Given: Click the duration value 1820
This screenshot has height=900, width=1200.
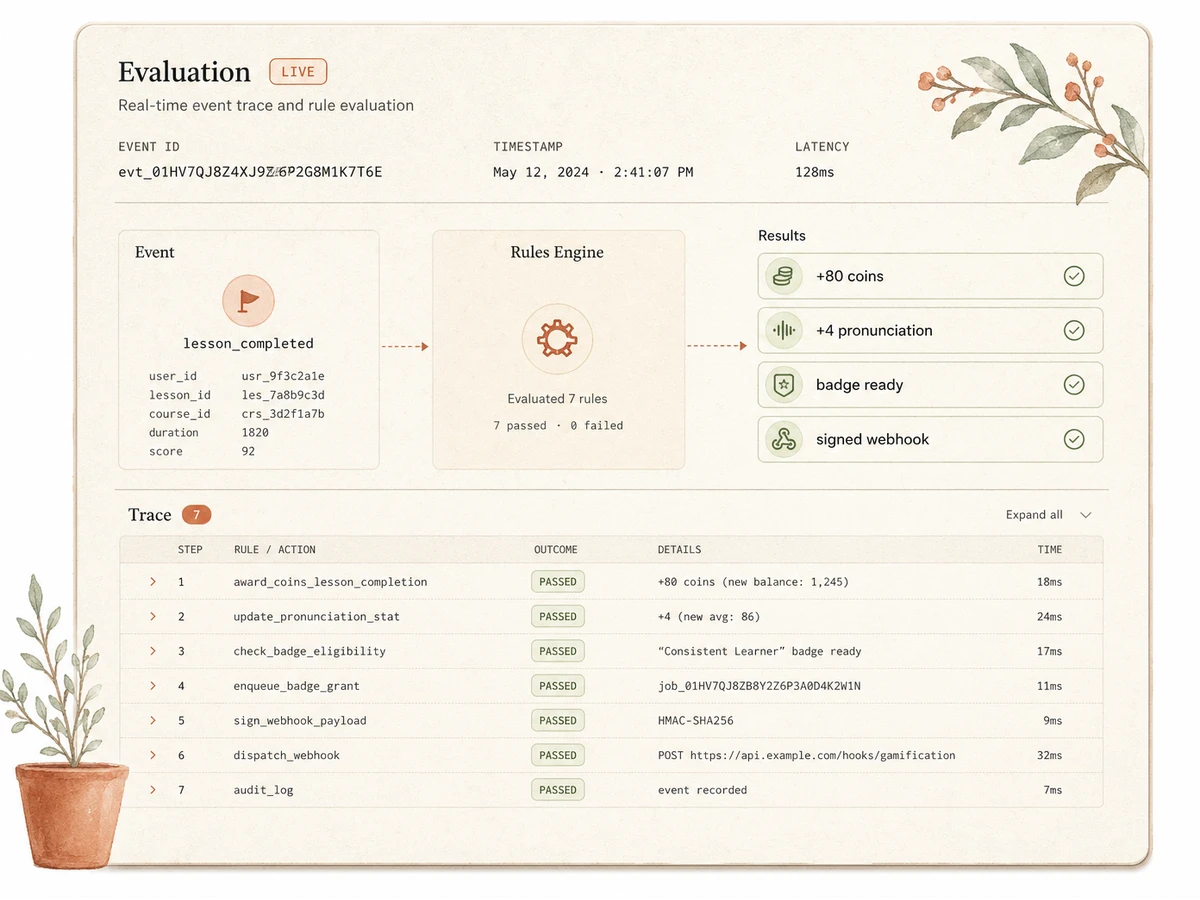Looking at the screenshot, I should (255, 433).
